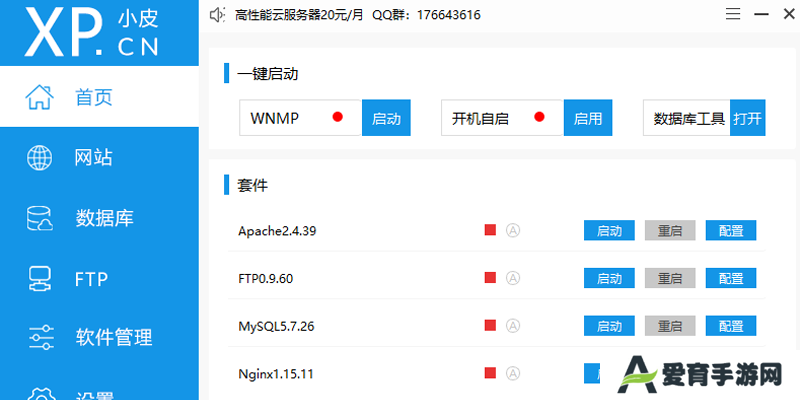Start FTP0.9.60 with its 启动 button
The height and width of the screenshot is (400, 800).
click(609, 278)
